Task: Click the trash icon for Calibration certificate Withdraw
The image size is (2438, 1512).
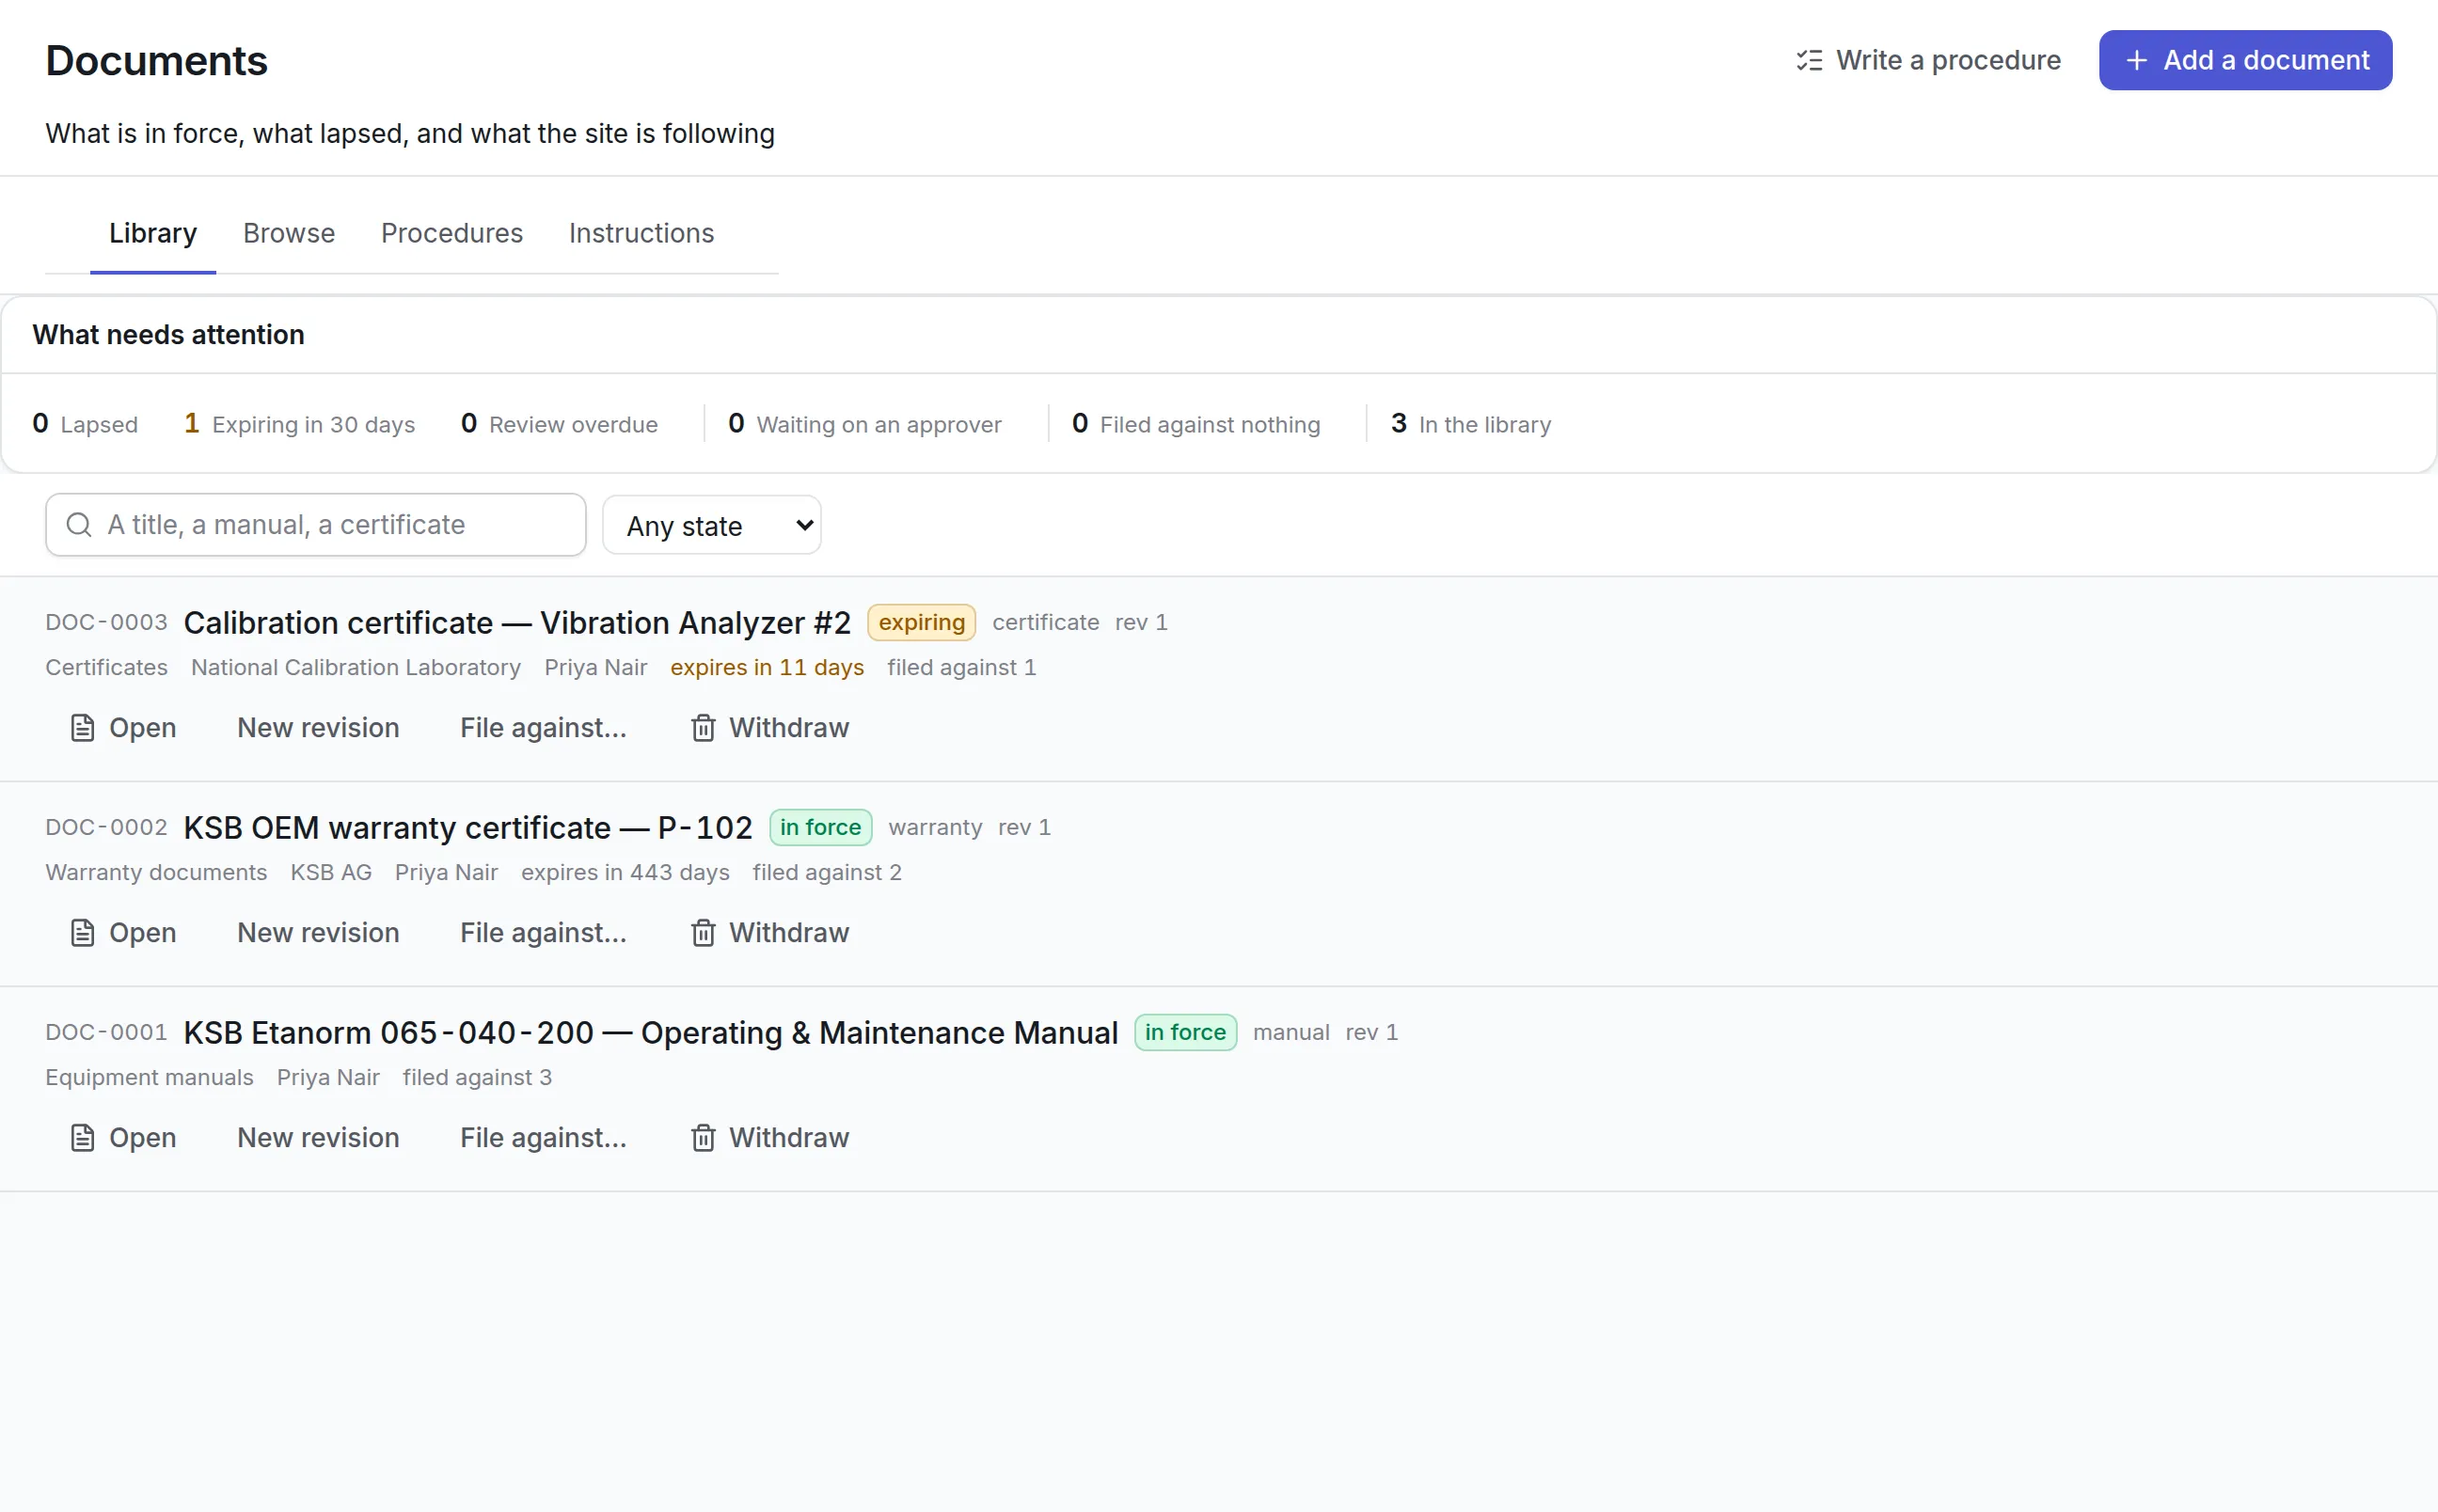Action: [703, 727]
